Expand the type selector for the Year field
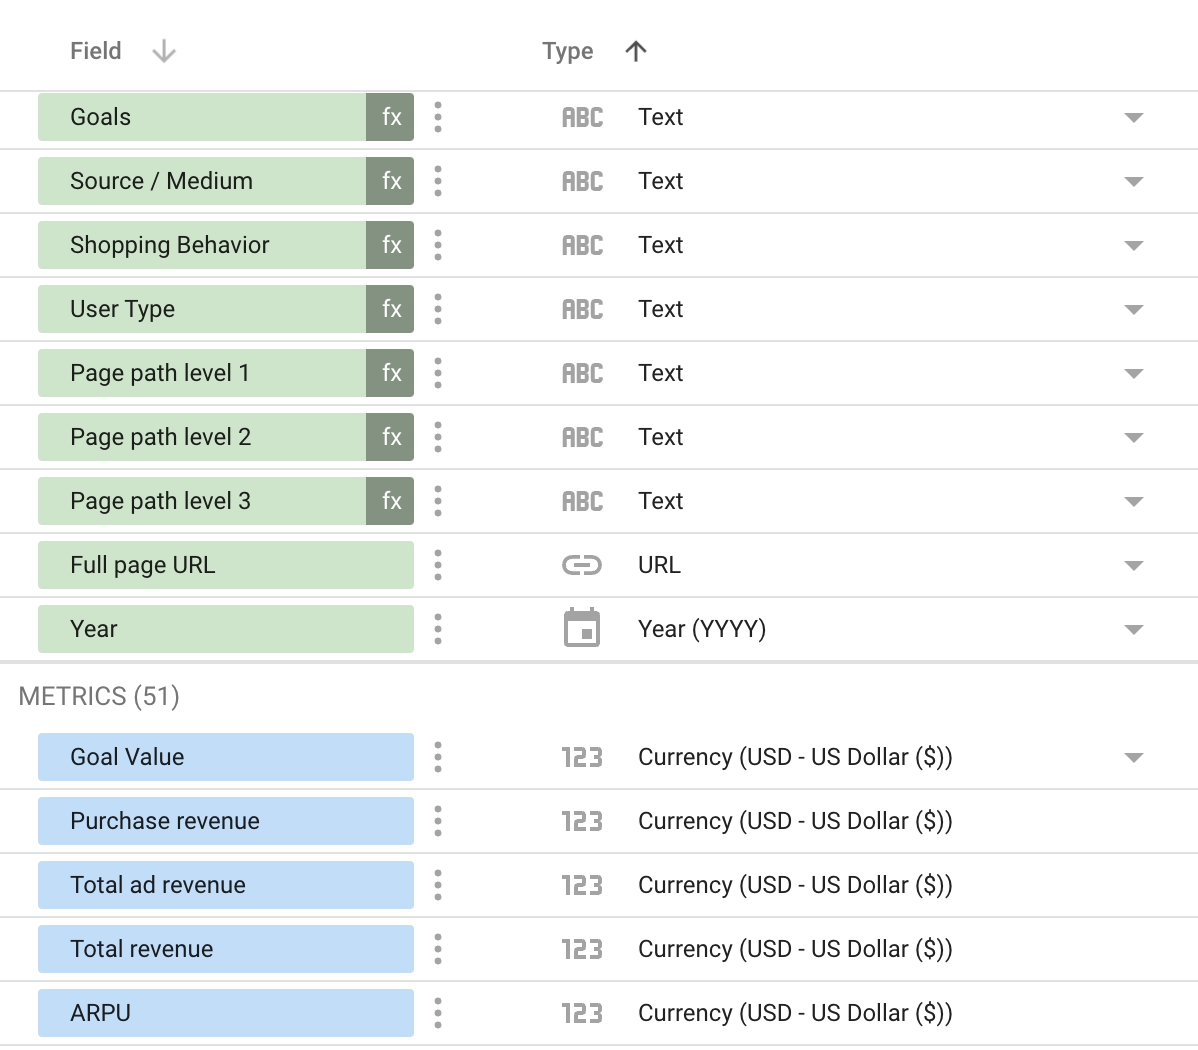The image size is (1198, 1050). pos(1132,629)
